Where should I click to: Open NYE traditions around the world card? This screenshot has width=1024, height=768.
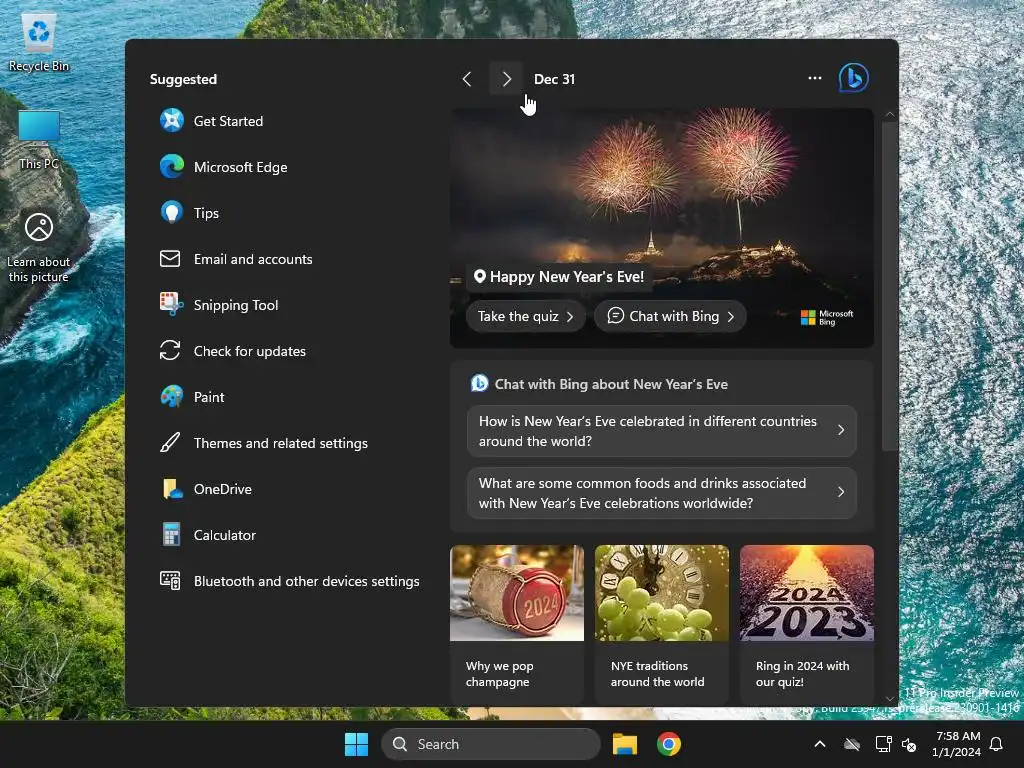(662, 624)
